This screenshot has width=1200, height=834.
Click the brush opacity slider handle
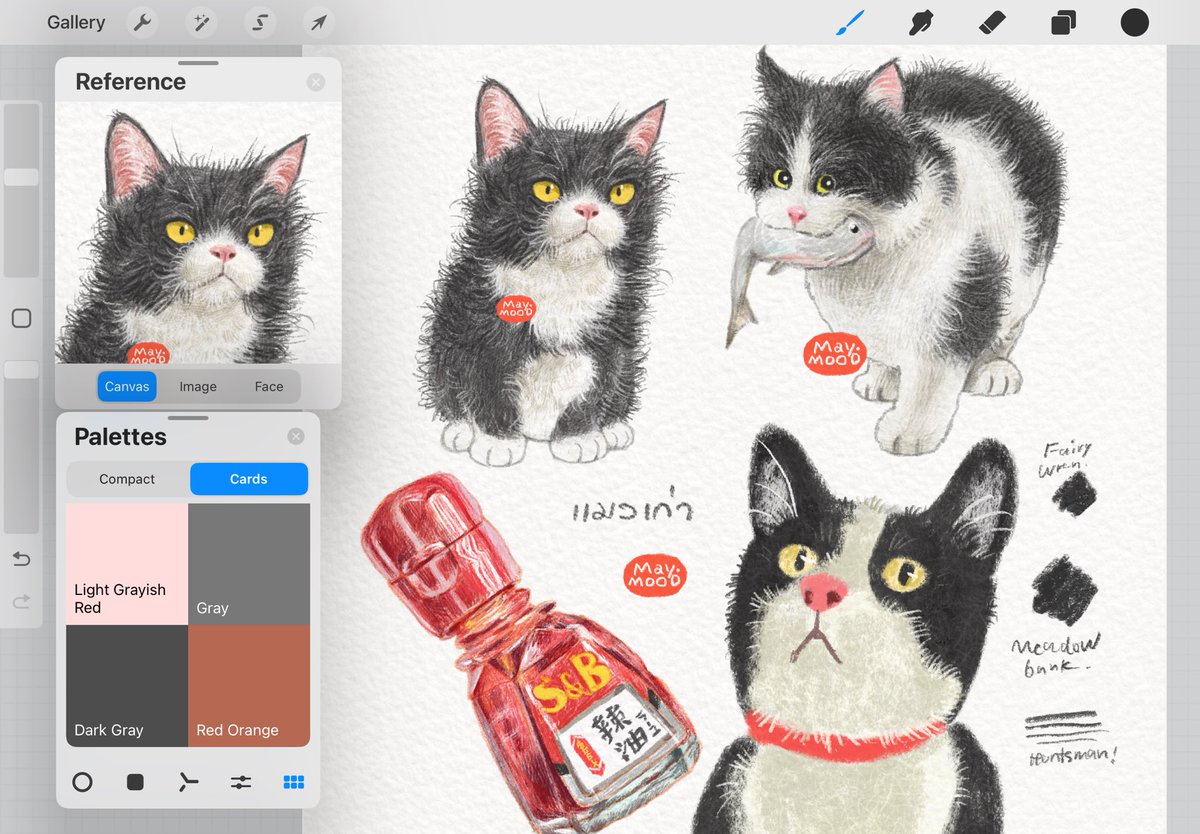(x=21, y=370)
